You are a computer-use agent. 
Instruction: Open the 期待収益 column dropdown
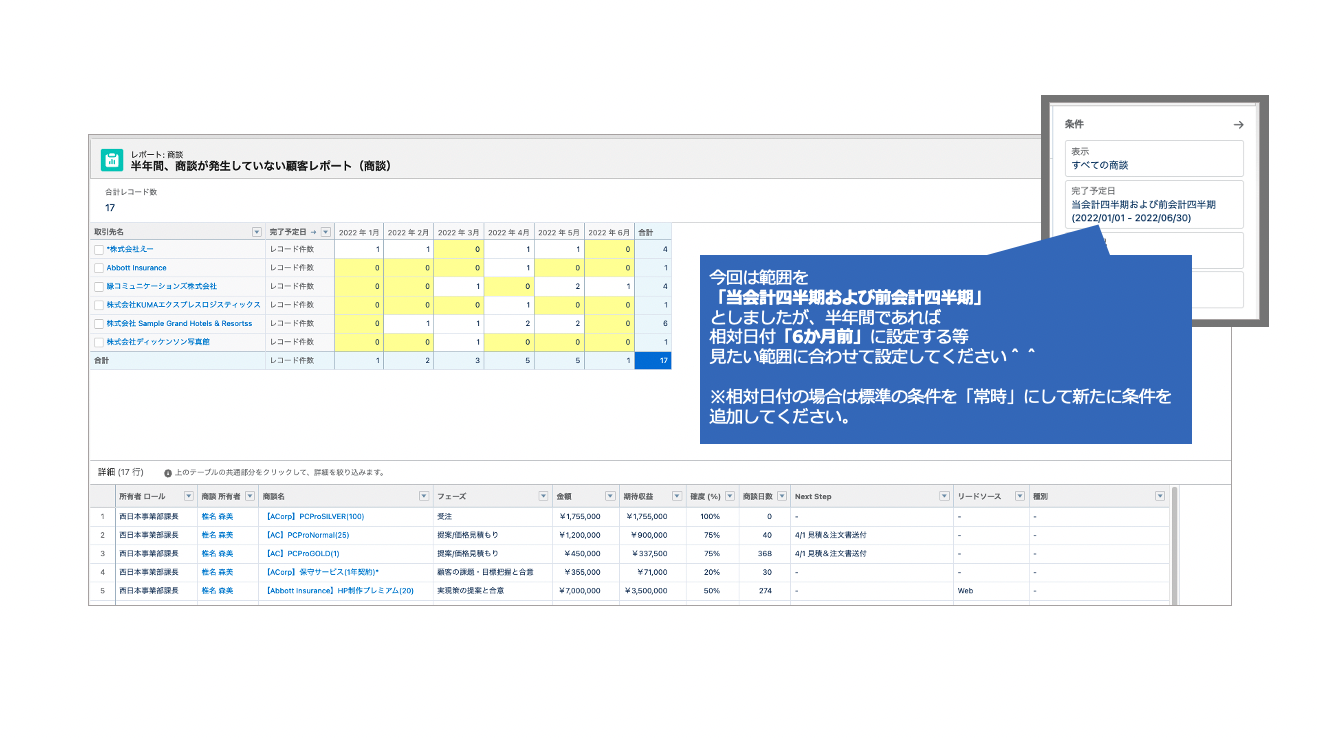pyautogui.click(x=677, y=496)
